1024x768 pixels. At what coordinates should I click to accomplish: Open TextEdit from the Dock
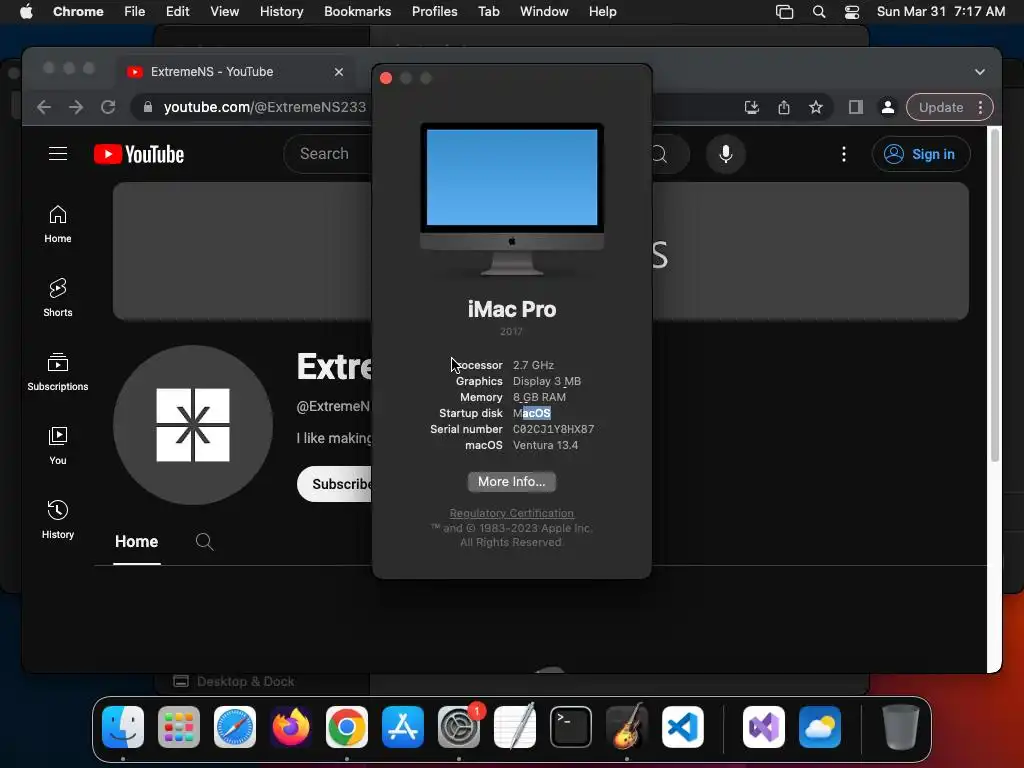tap(515, 727)
